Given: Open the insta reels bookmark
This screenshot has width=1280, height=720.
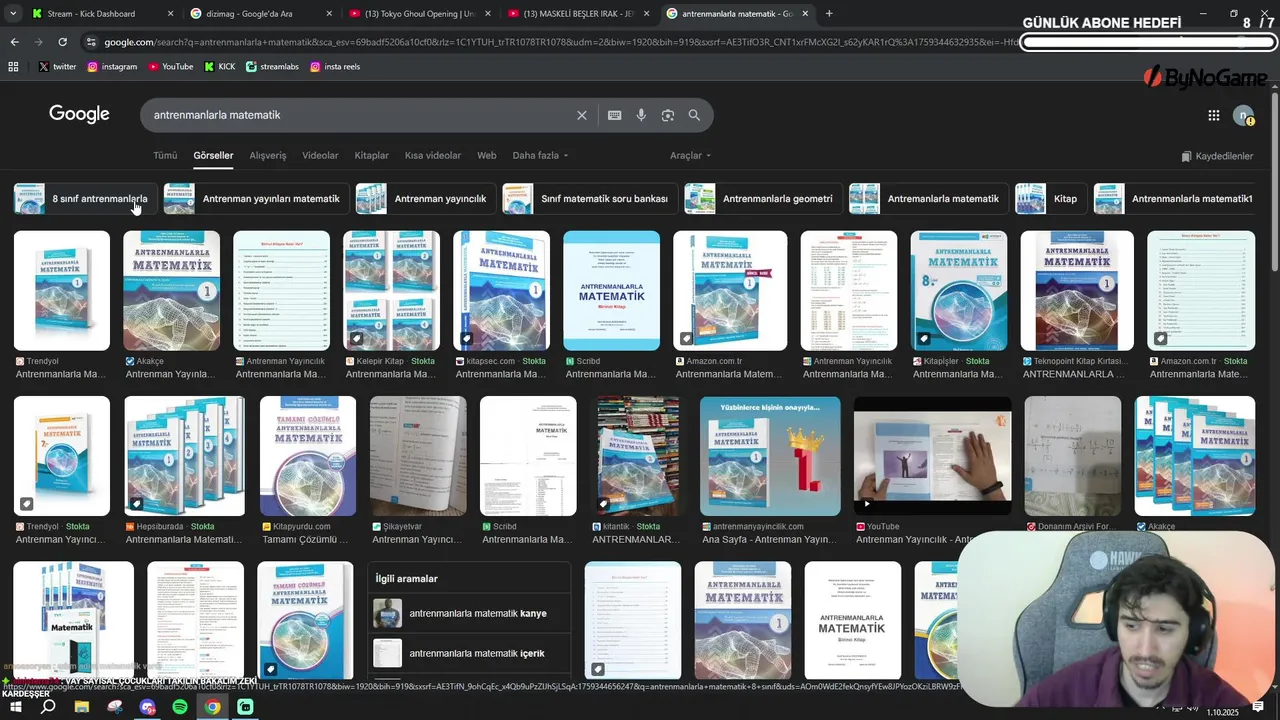Looking at the screenshot, I should point(335,66).
